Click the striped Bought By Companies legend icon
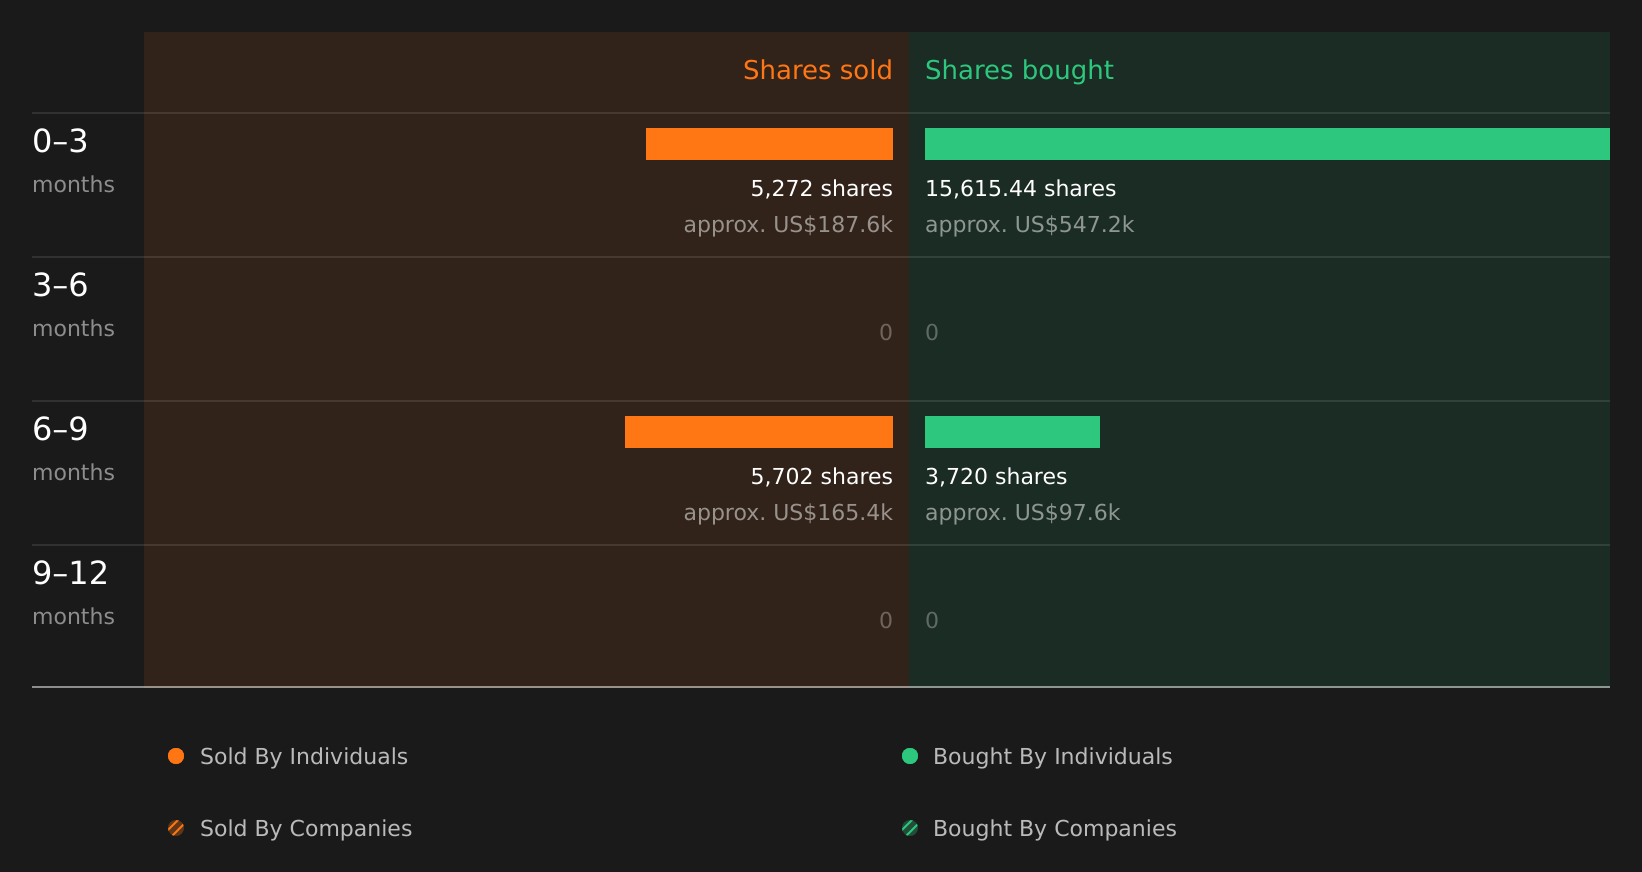1642x872 pixels. (910, 828)
